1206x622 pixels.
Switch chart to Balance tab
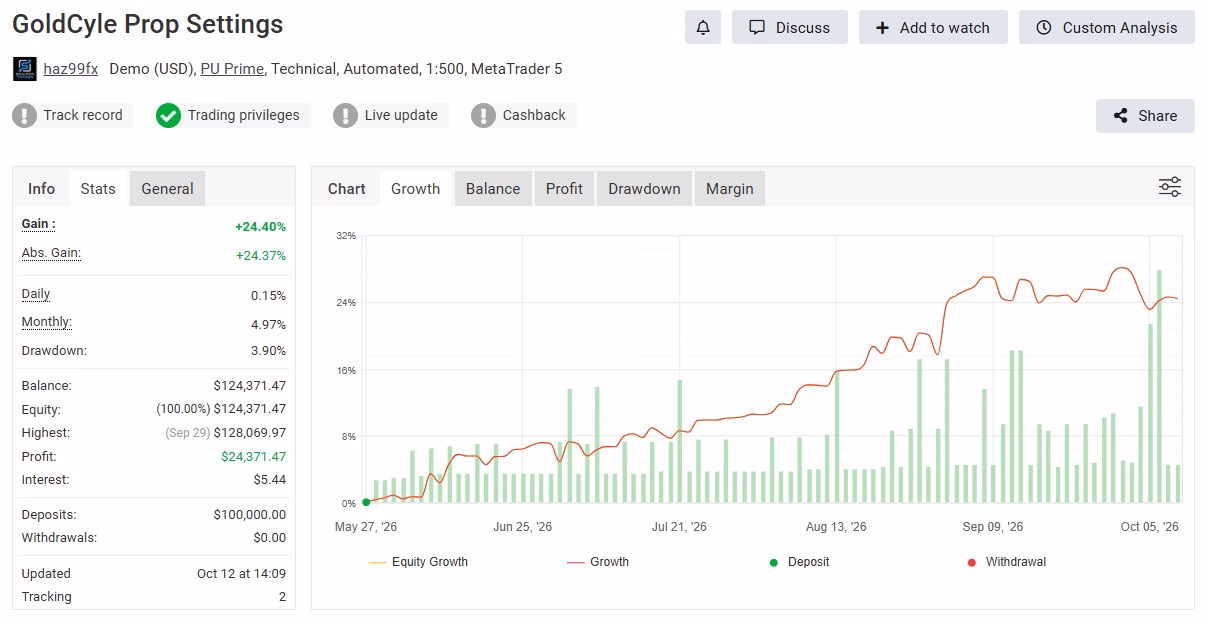493,189
